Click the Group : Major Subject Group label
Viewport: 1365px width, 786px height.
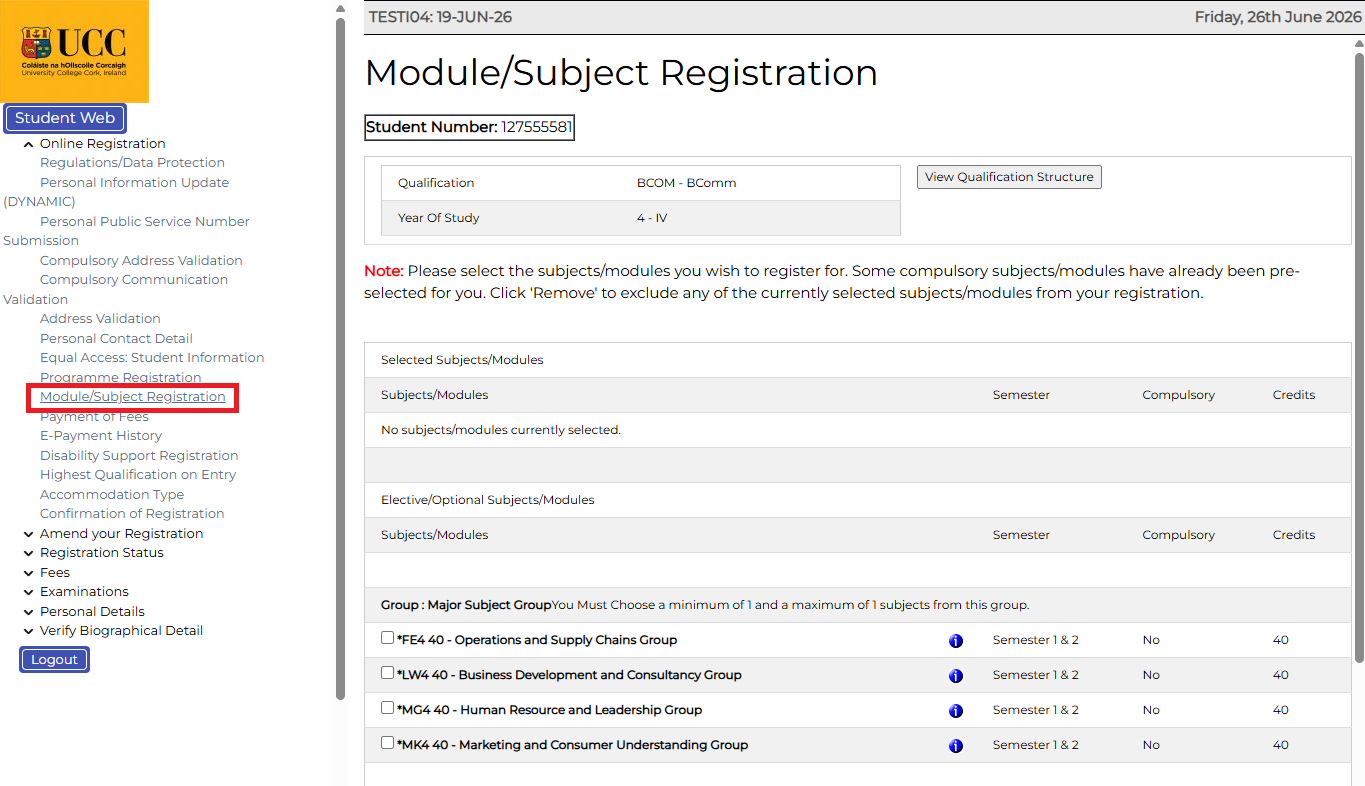tap(466, 605)
